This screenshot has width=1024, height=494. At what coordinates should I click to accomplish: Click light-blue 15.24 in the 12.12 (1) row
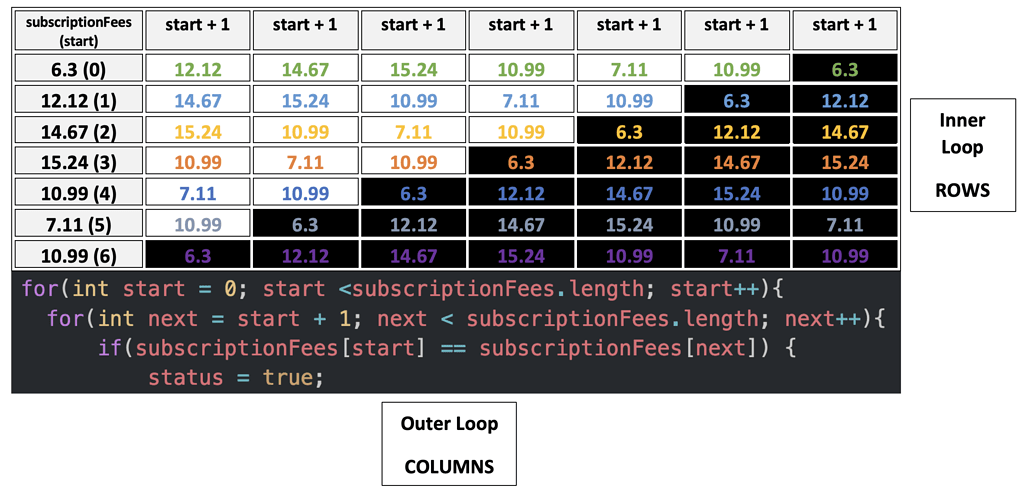tap(305, 99)
